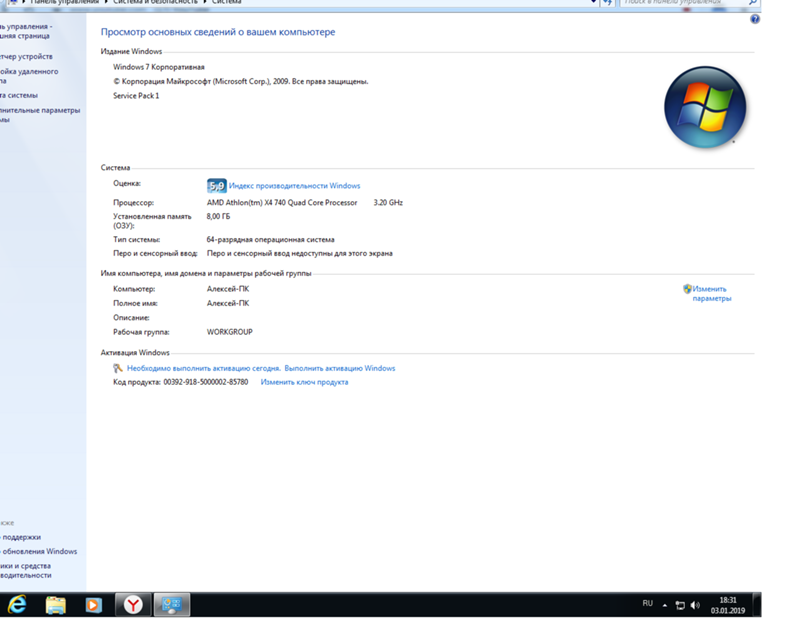Image resolution: width=800 pixels, height=640 pixels.
Task: Open the RU input language indicator
Action: tap(647, 603)
